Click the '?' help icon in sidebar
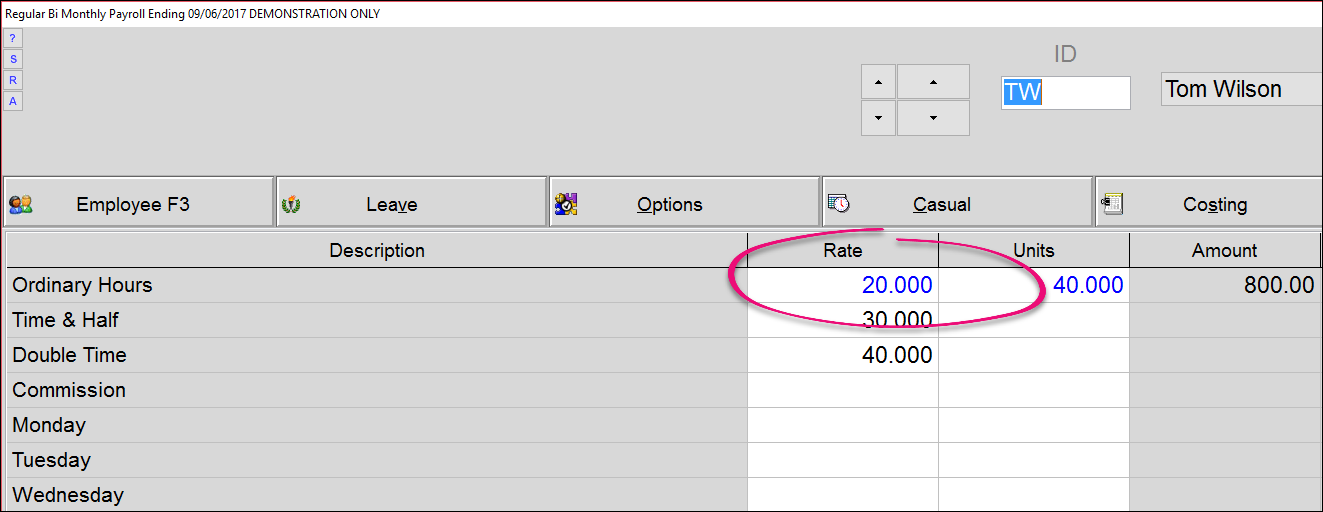This screenshot has height=512, width=1323. click(12, 38)
